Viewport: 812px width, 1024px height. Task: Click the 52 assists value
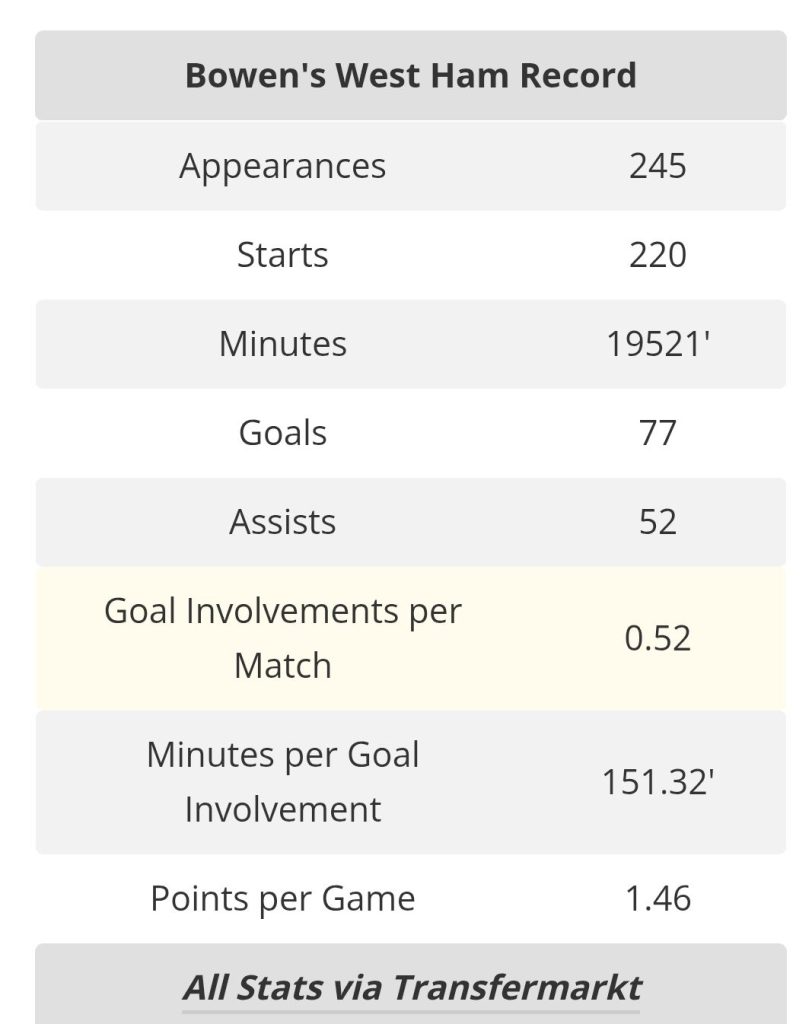pos(658,522)
